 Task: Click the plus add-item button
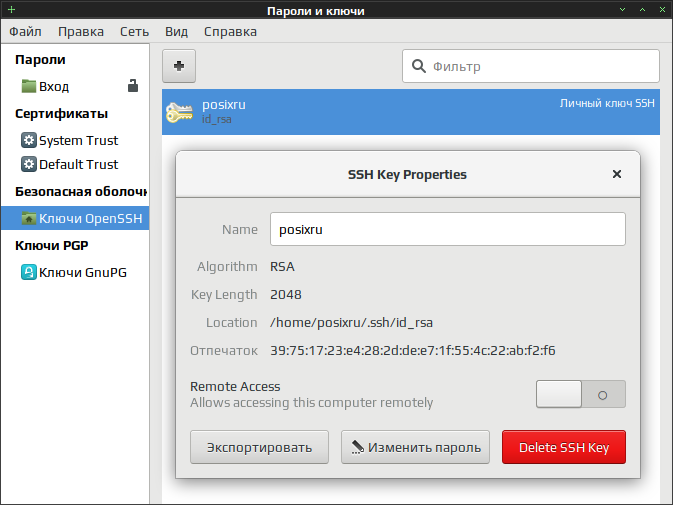179,66
